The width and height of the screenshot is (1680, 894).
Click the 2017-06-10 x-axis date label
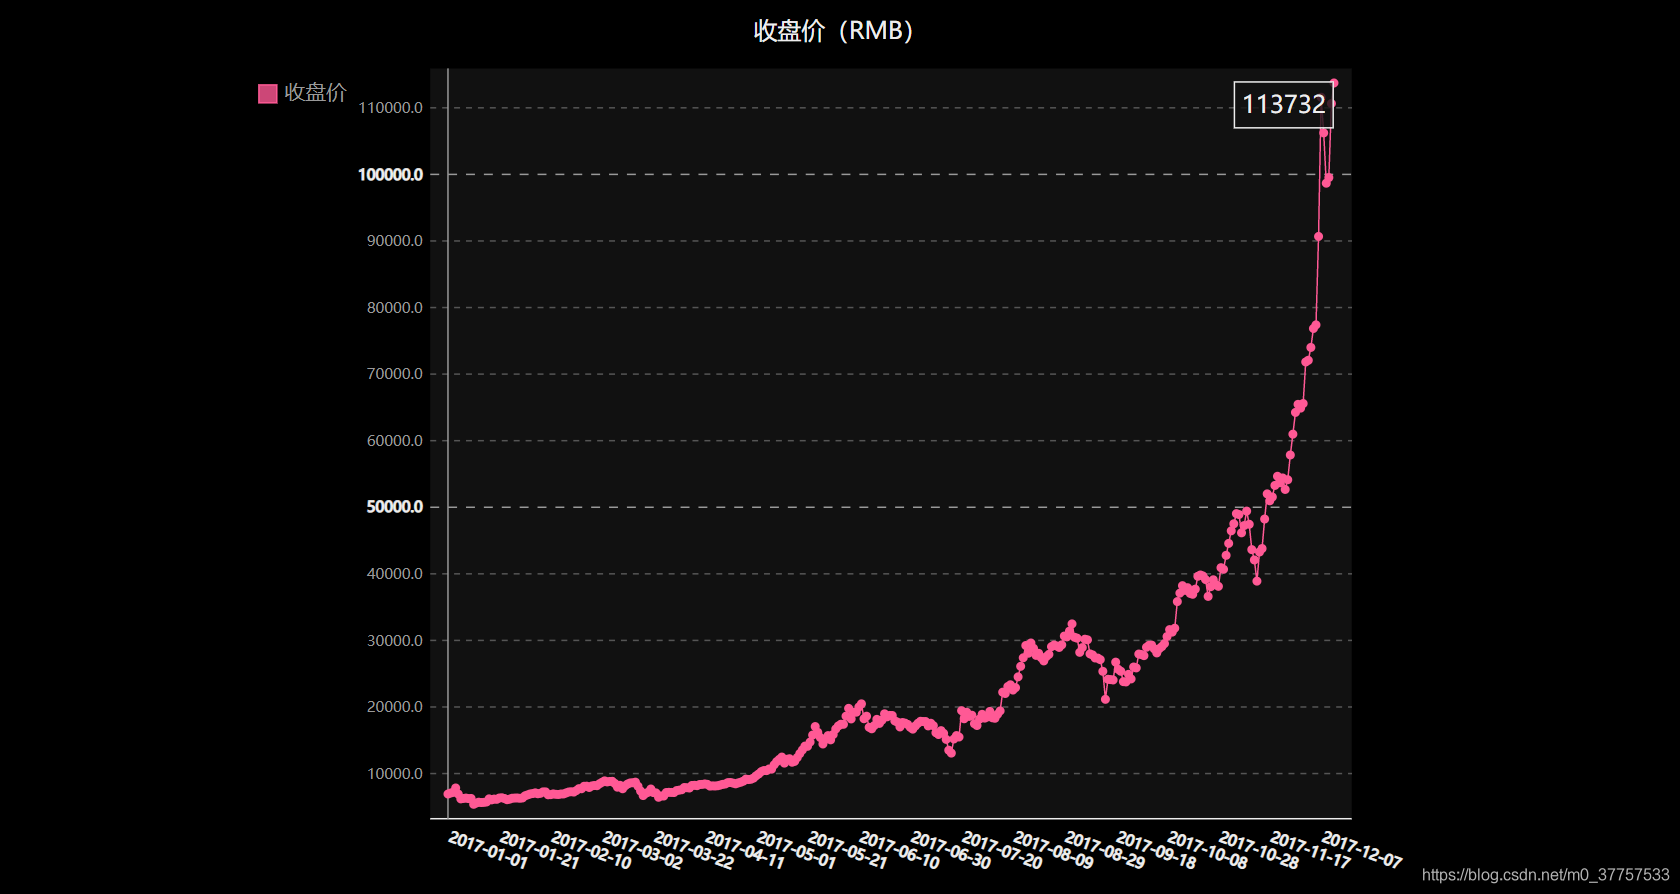point(900,850)
